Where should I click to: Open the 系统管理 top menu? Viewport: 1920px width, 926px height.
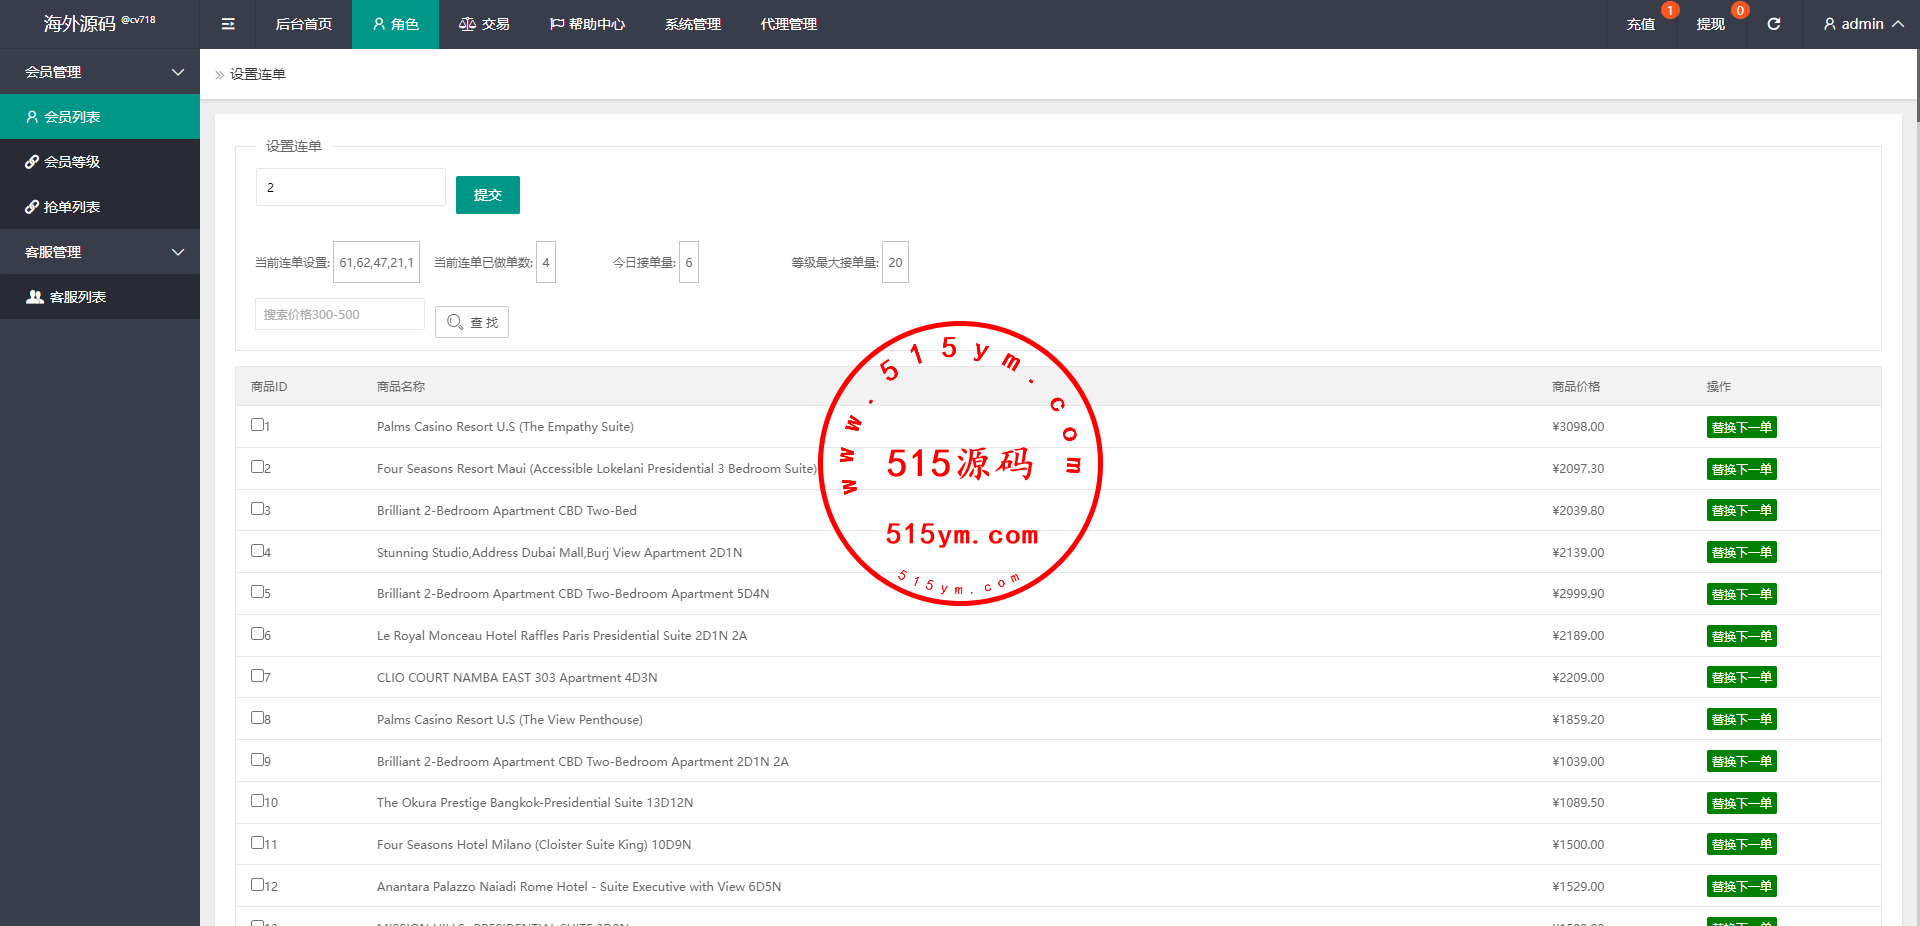pyautogui.click(x=692, y=24)
